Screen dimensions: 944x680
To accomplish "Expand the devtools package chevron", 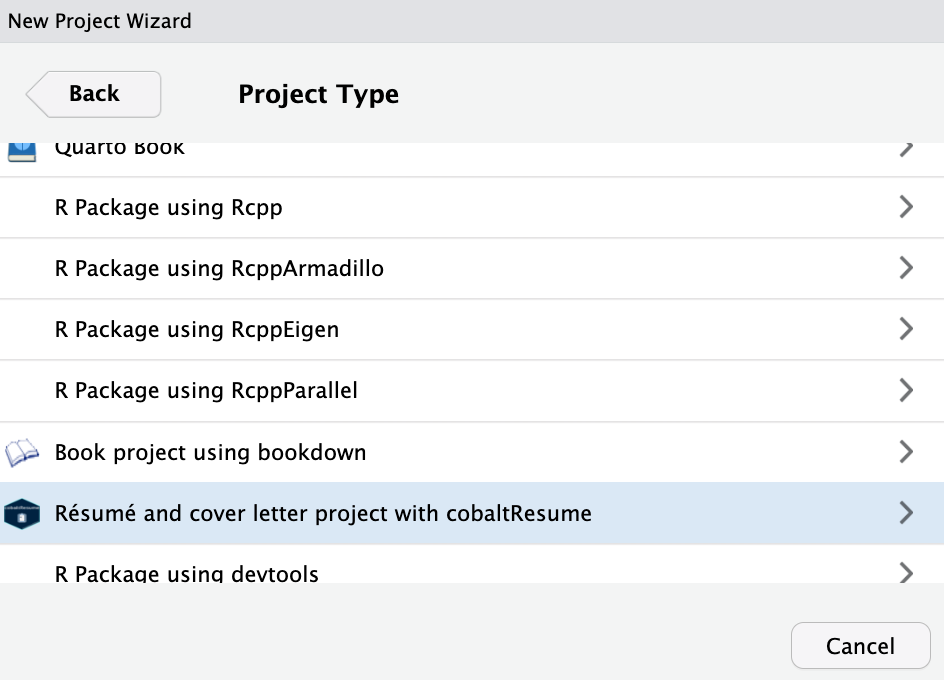I will [906, 572].
